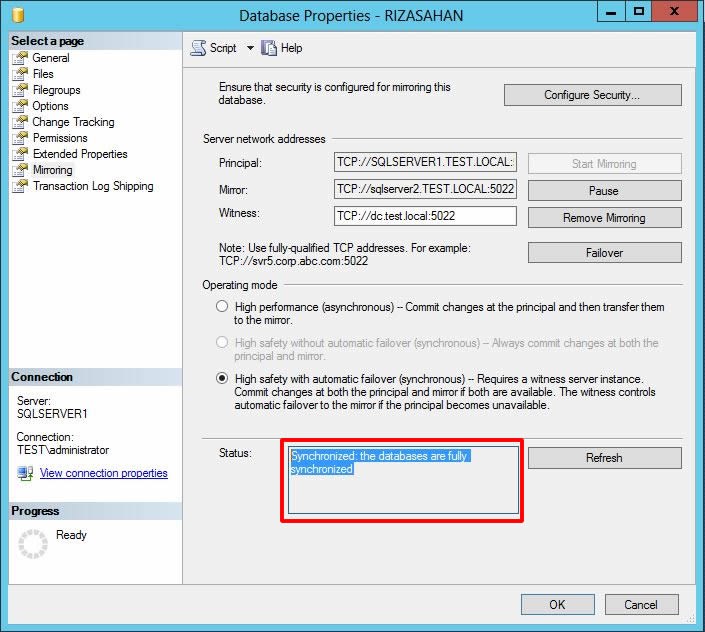Open the Options page
This screenshot has height=632, width=705.
(50, 106)
